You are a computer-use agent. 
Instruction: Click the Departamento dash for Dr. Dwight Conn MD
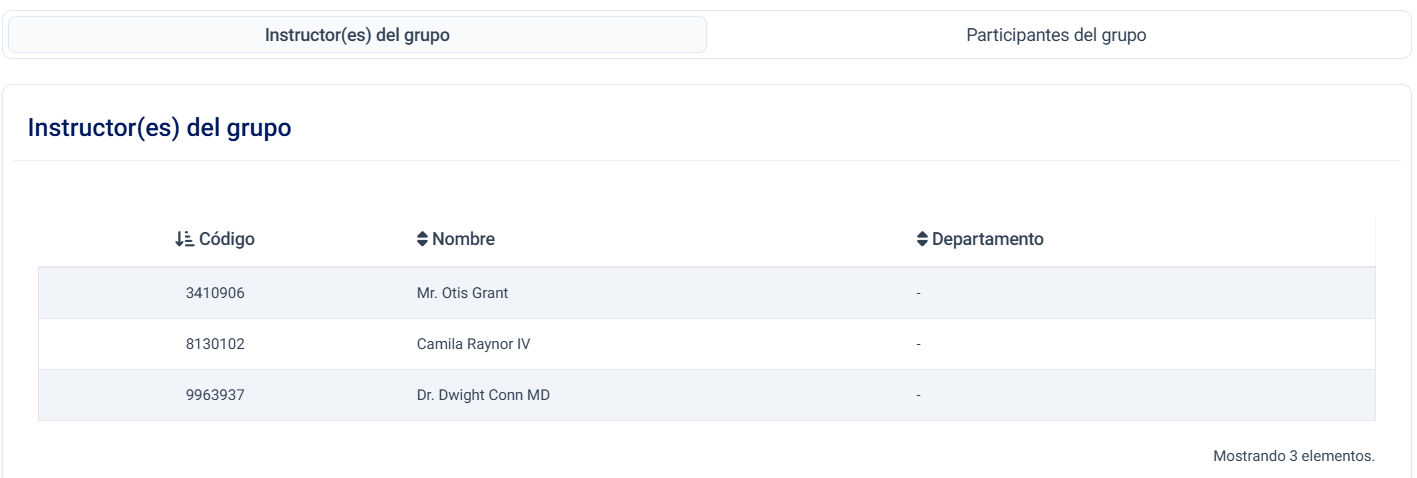918,395
